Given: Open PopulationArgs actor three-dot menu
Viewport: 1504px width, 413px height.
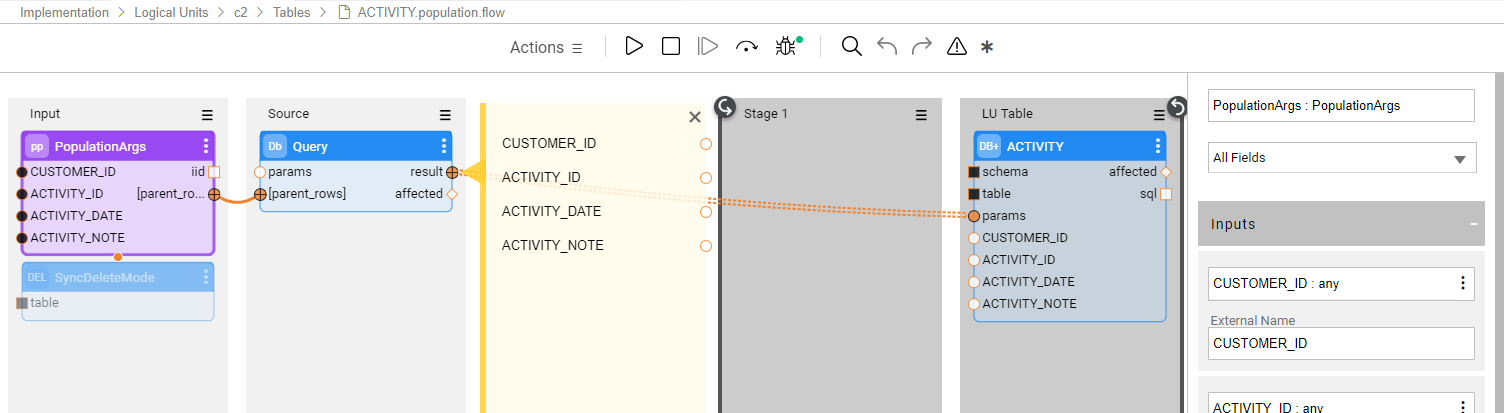Looking at the screenshot, I should coord(206,146).
